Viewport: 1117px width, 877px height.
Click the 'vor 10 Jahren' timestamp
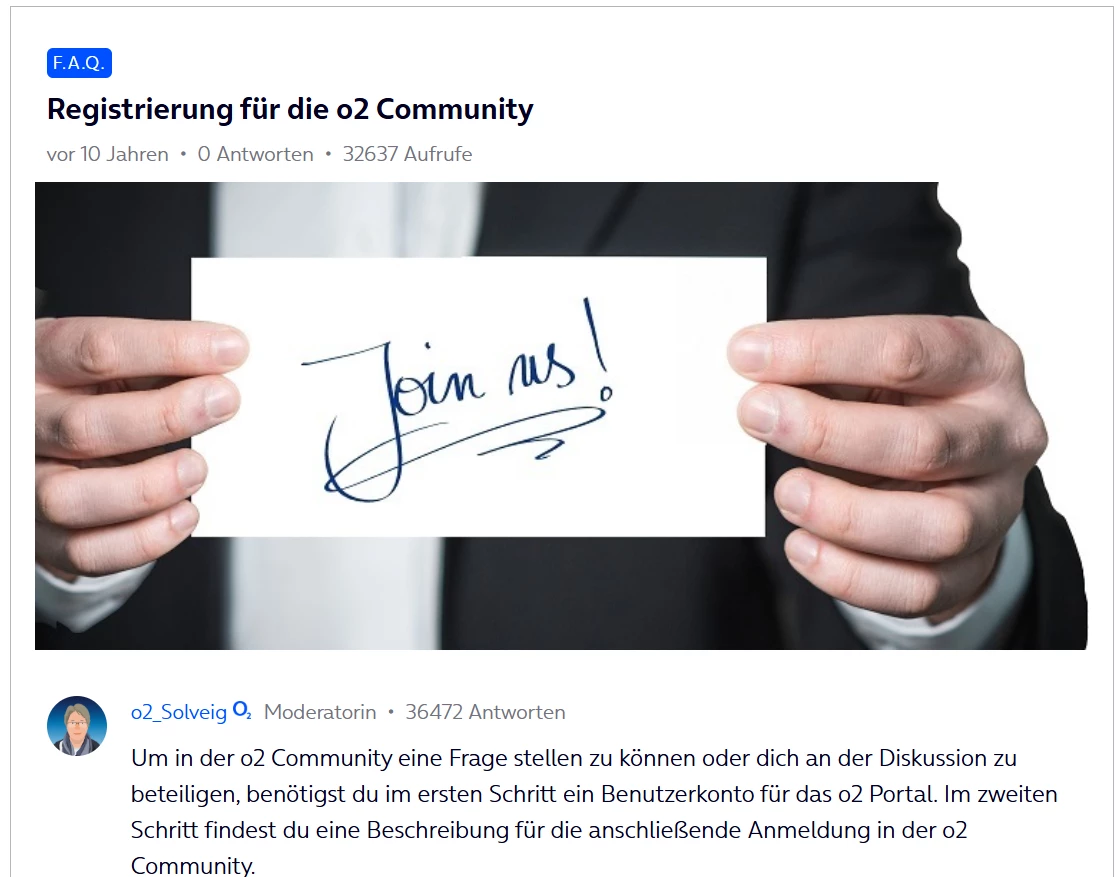tap(108, 154)
